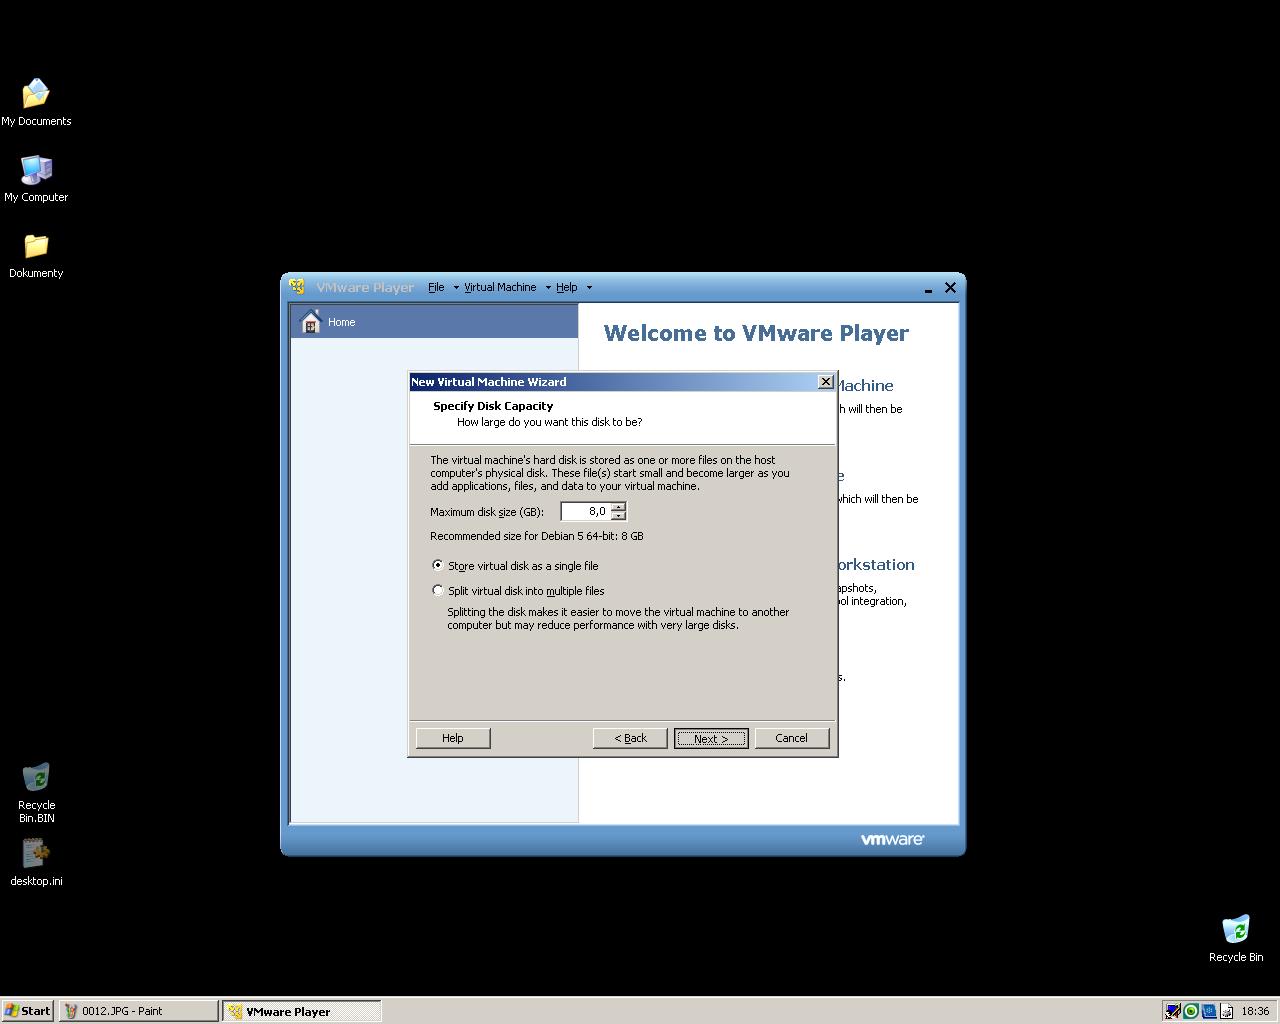Image resolution: width=1280 pixels, height=1024 pixels.
Task: Open the Windows Start menu
Action: coord(27,1011)
